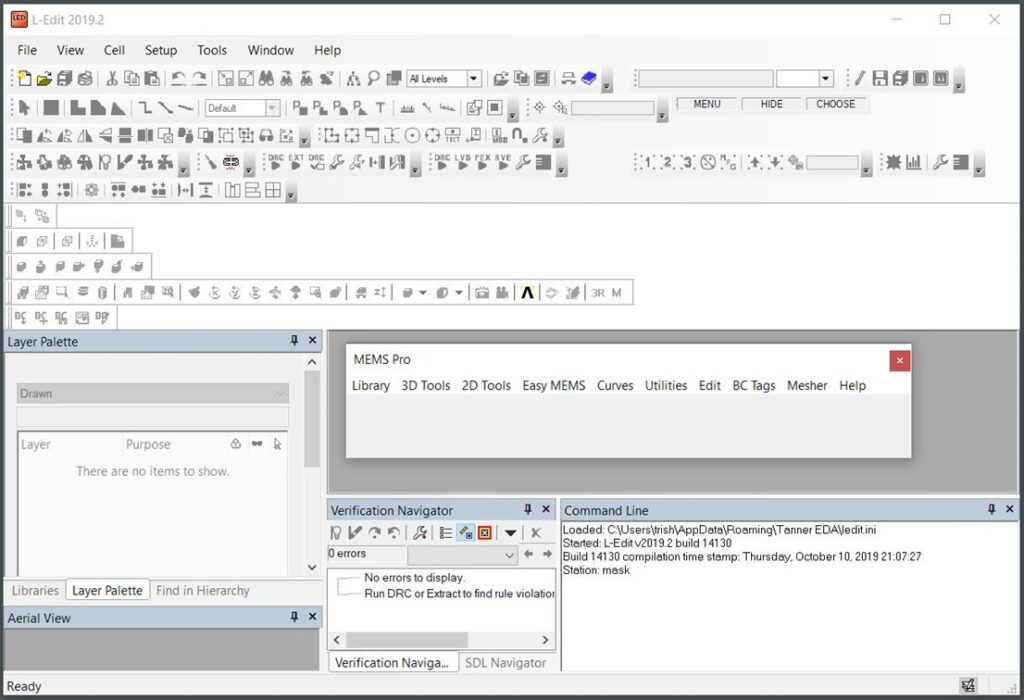Click the wrench setup icon in Verification Navigator
This screenshot has width=1024, height=700.
click(420, 533)
